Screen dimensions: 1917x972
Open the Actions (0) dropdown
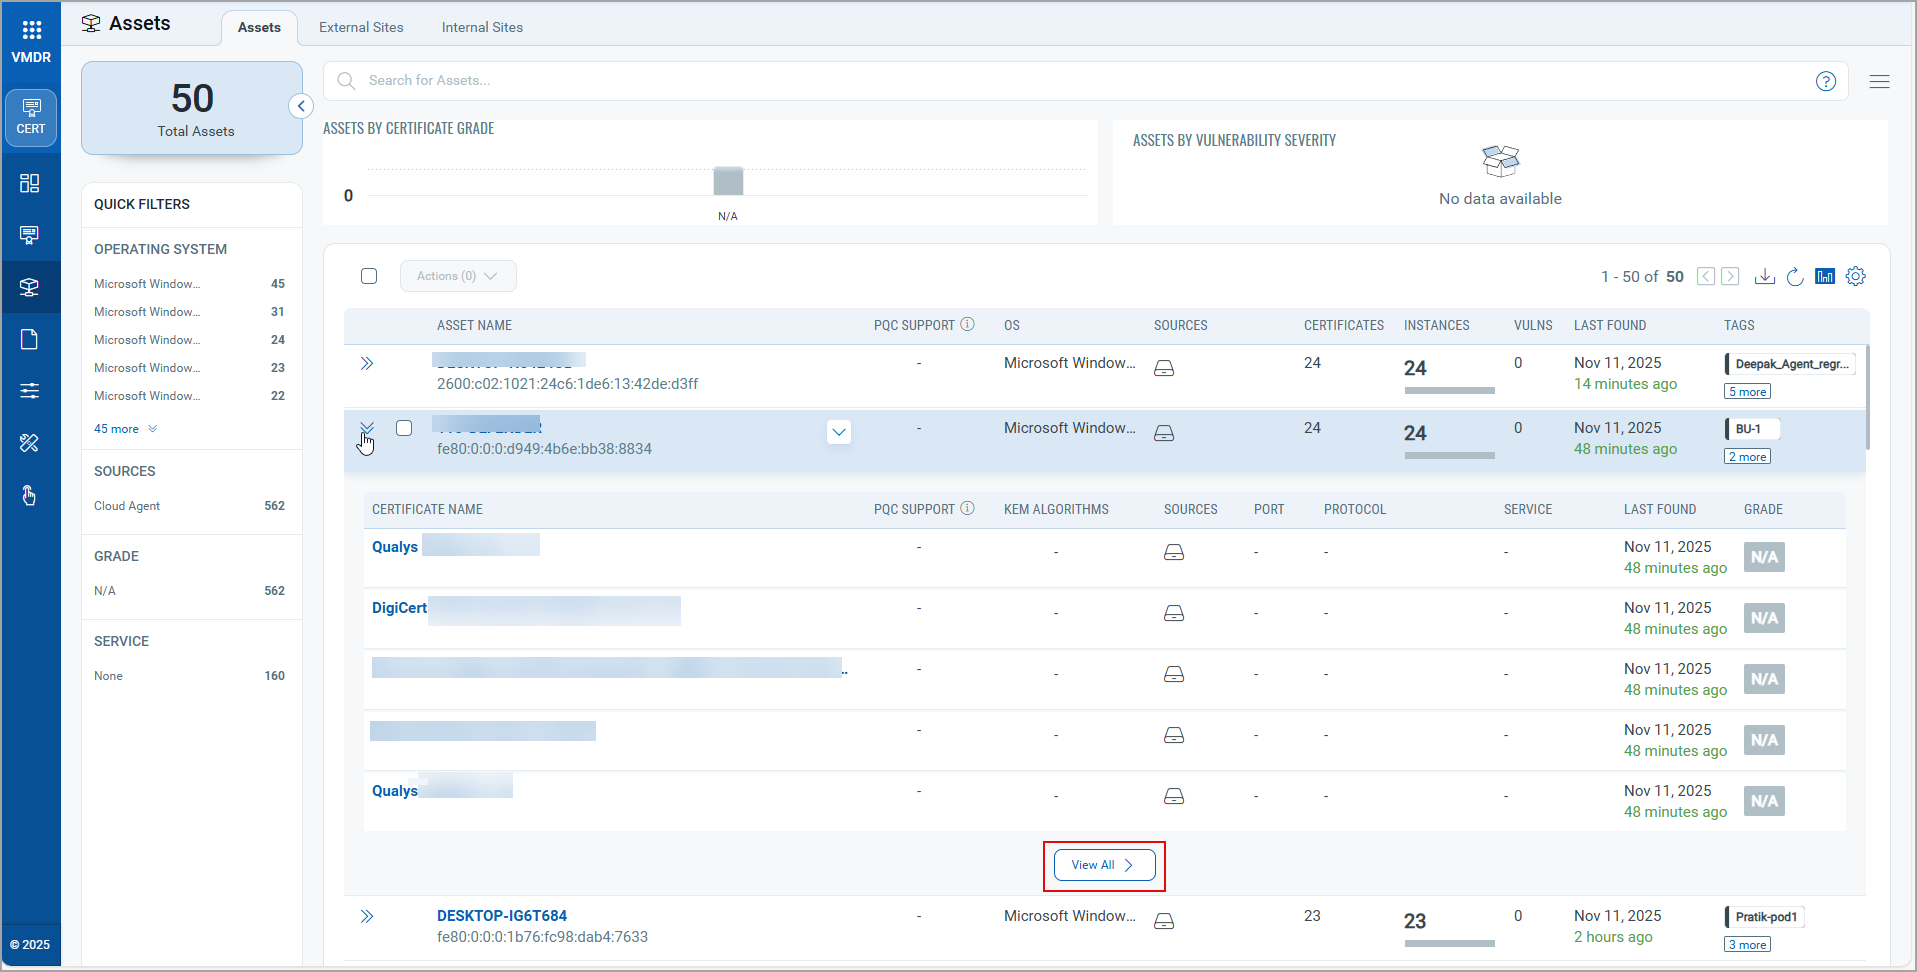[x=458, y=276]
